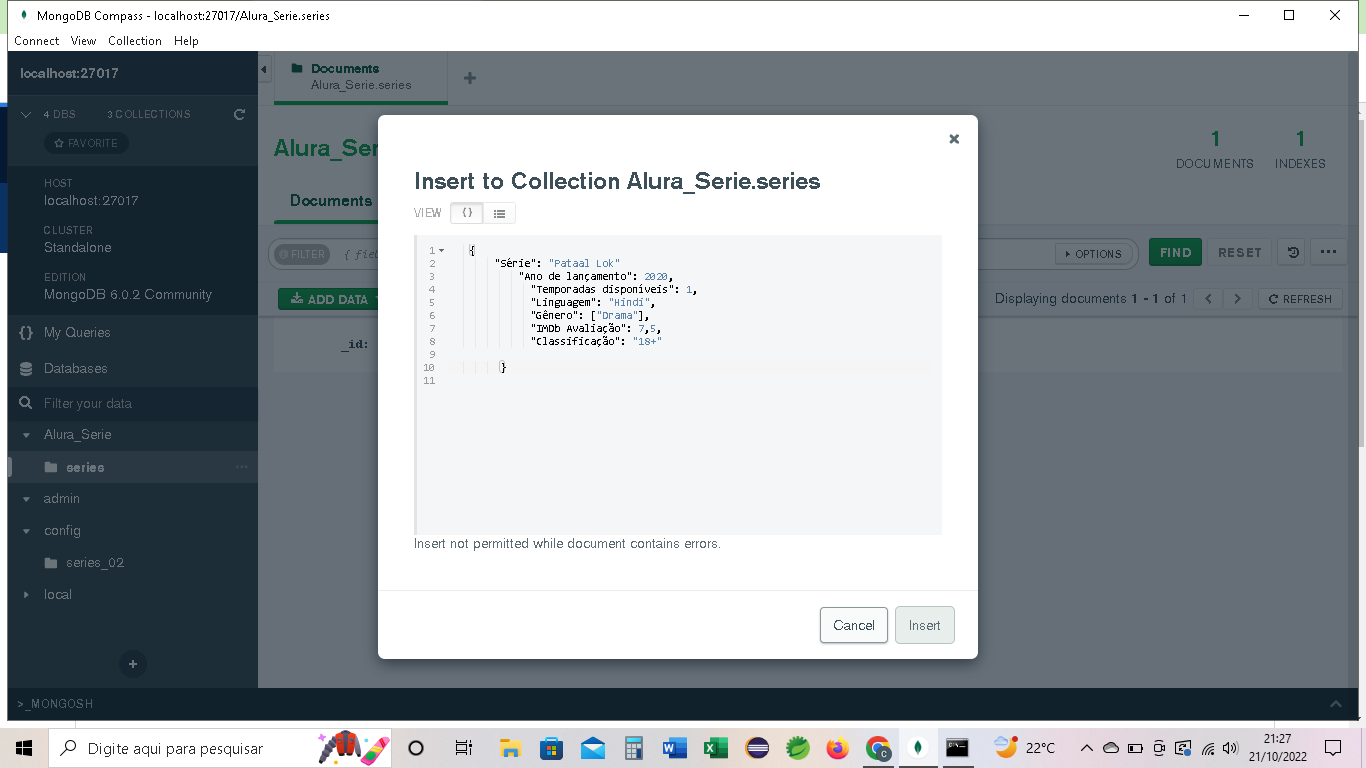Click the Documents sub-tab
Screen dimensions: 1366x768
pyautogui.click(x=331, y=201)
